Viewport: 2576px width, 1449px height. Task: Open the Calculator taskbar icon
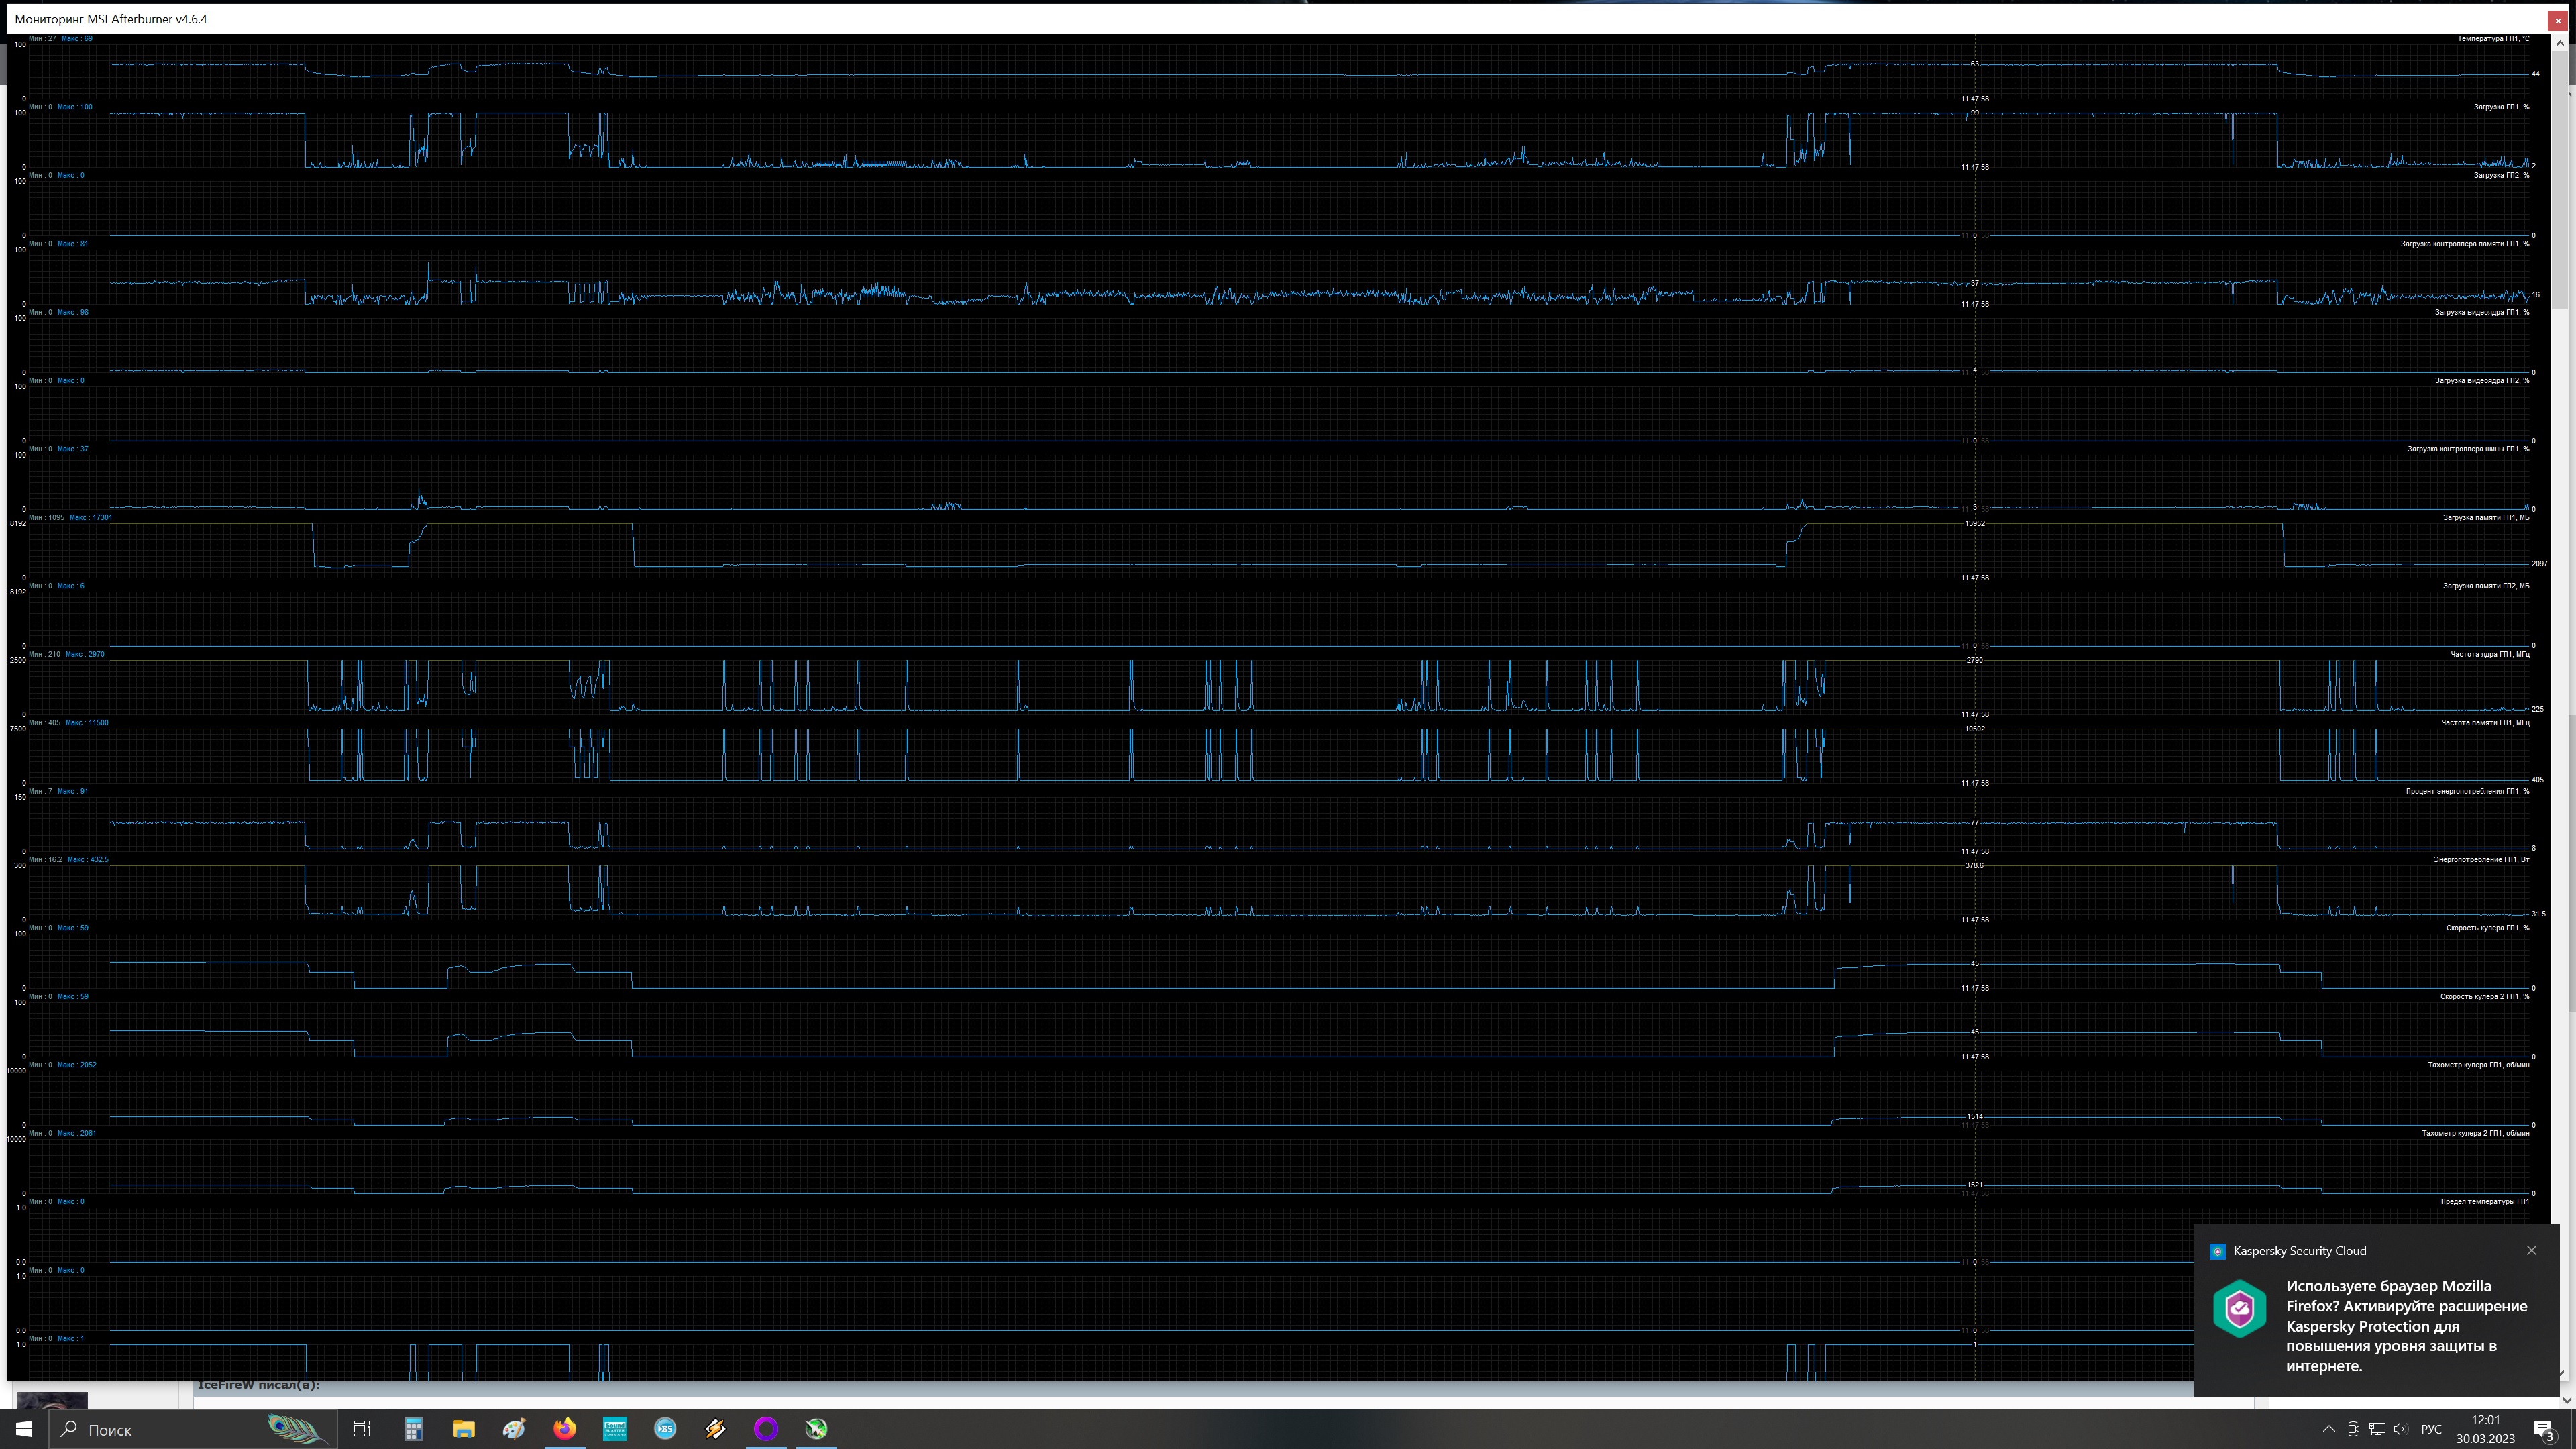coord(413,1429)
